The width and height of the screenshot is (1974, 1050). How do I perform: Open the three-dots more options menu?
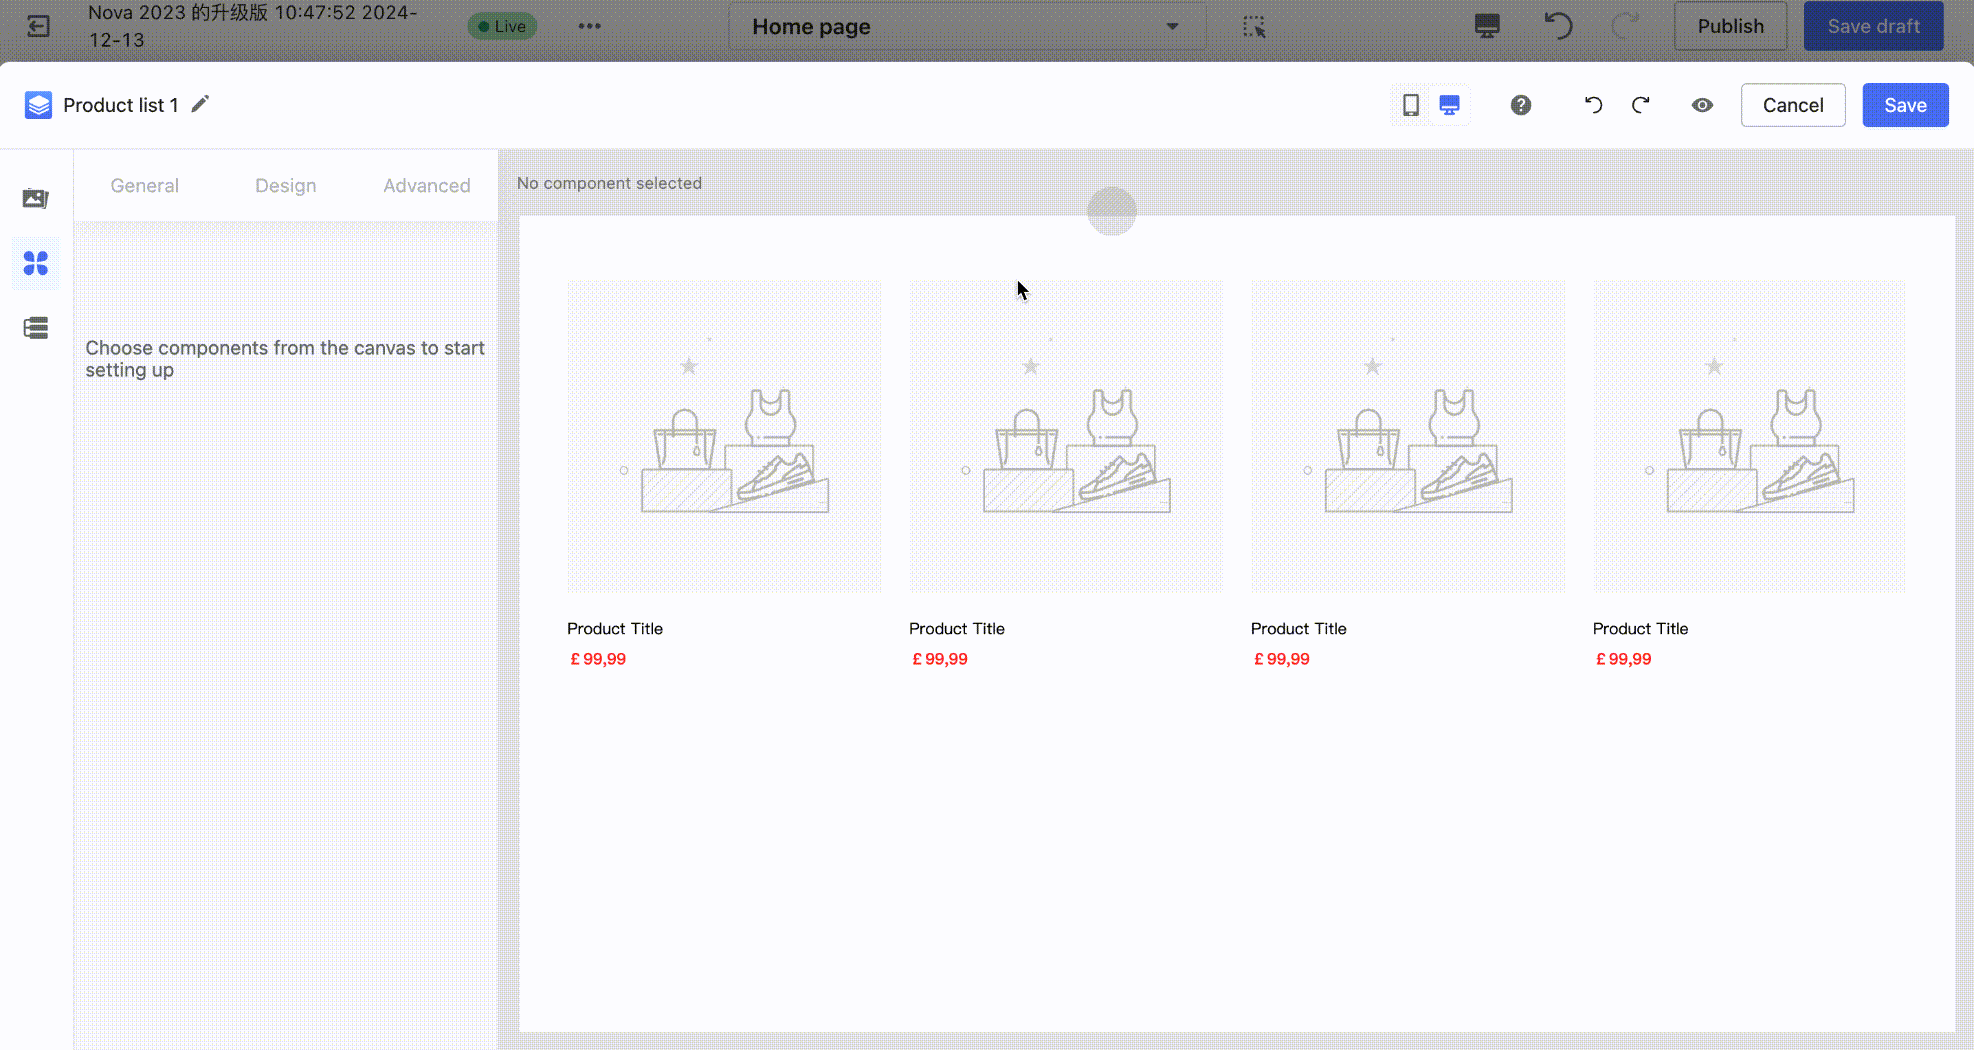click(x=589, y=26)
